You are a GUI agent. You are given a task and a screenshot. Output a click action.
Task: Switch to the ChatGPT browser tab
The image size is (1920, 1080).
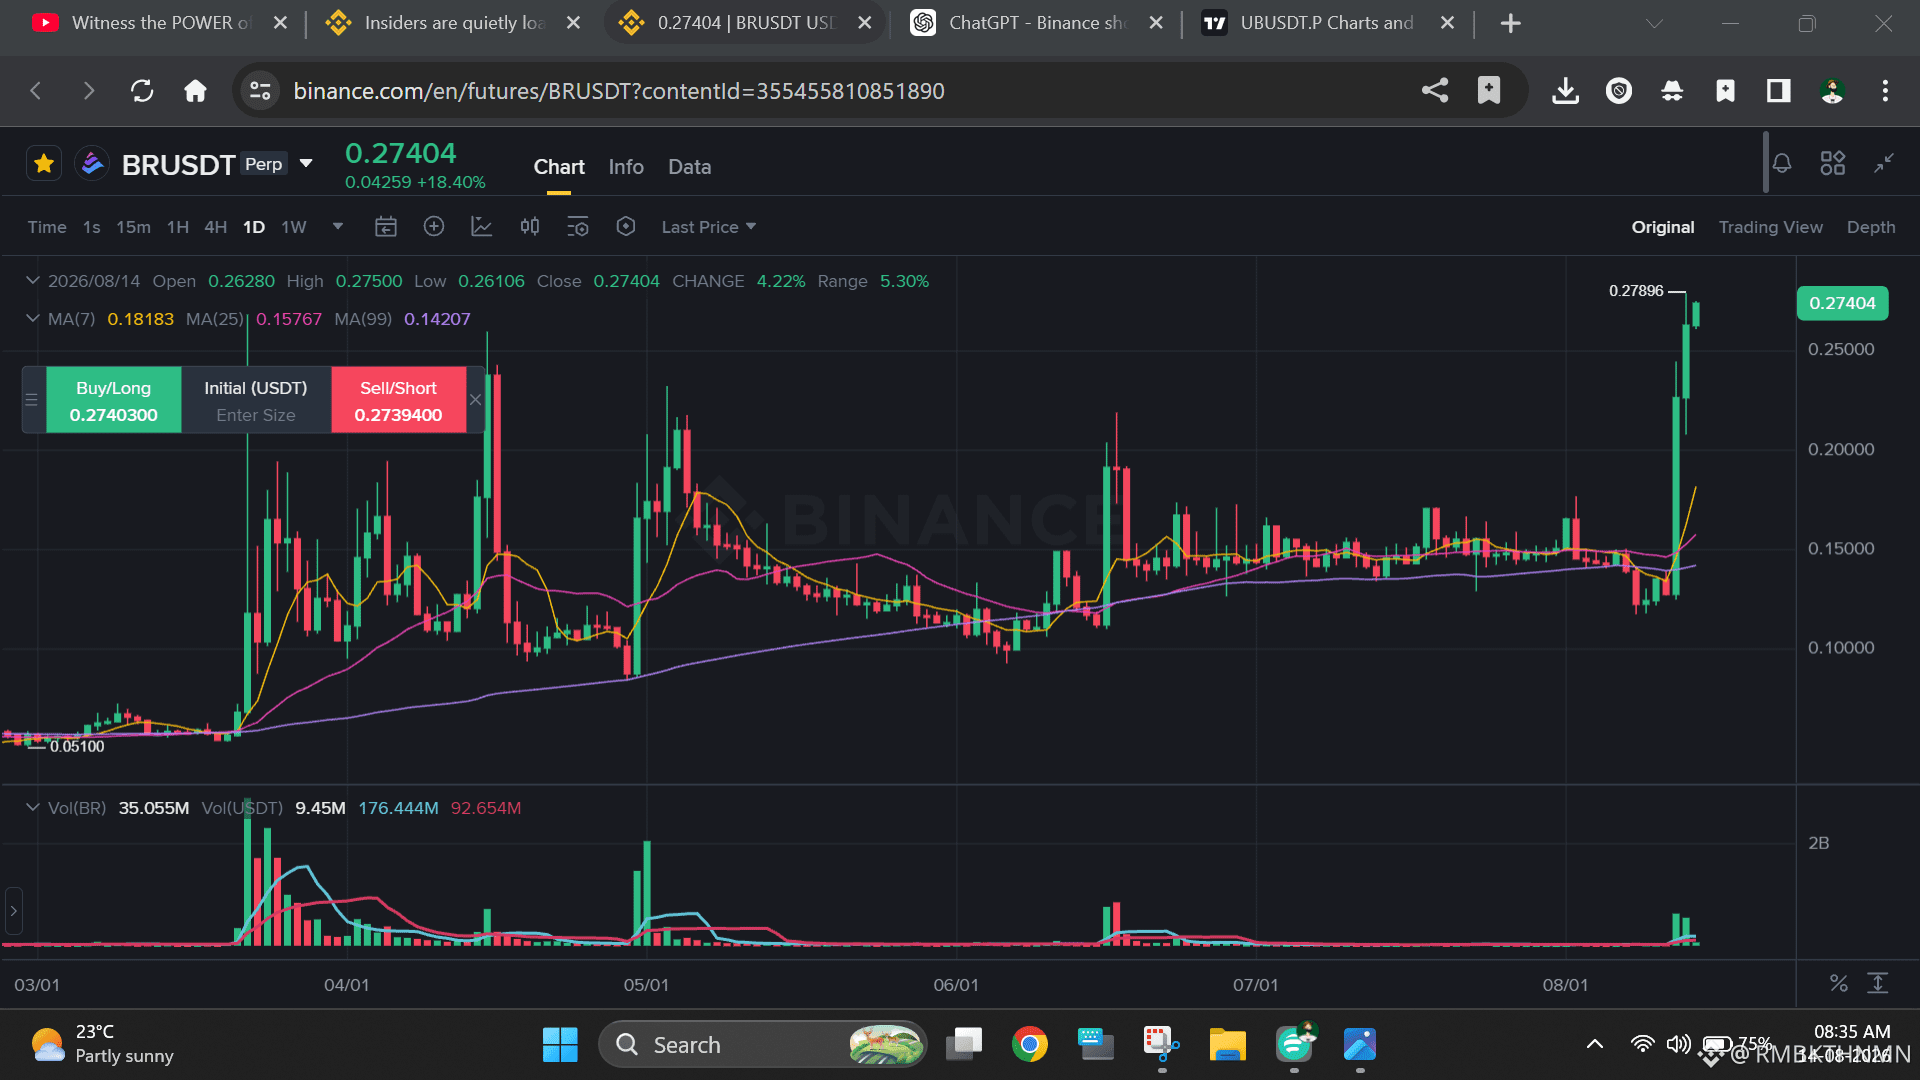click(1038, 23)
